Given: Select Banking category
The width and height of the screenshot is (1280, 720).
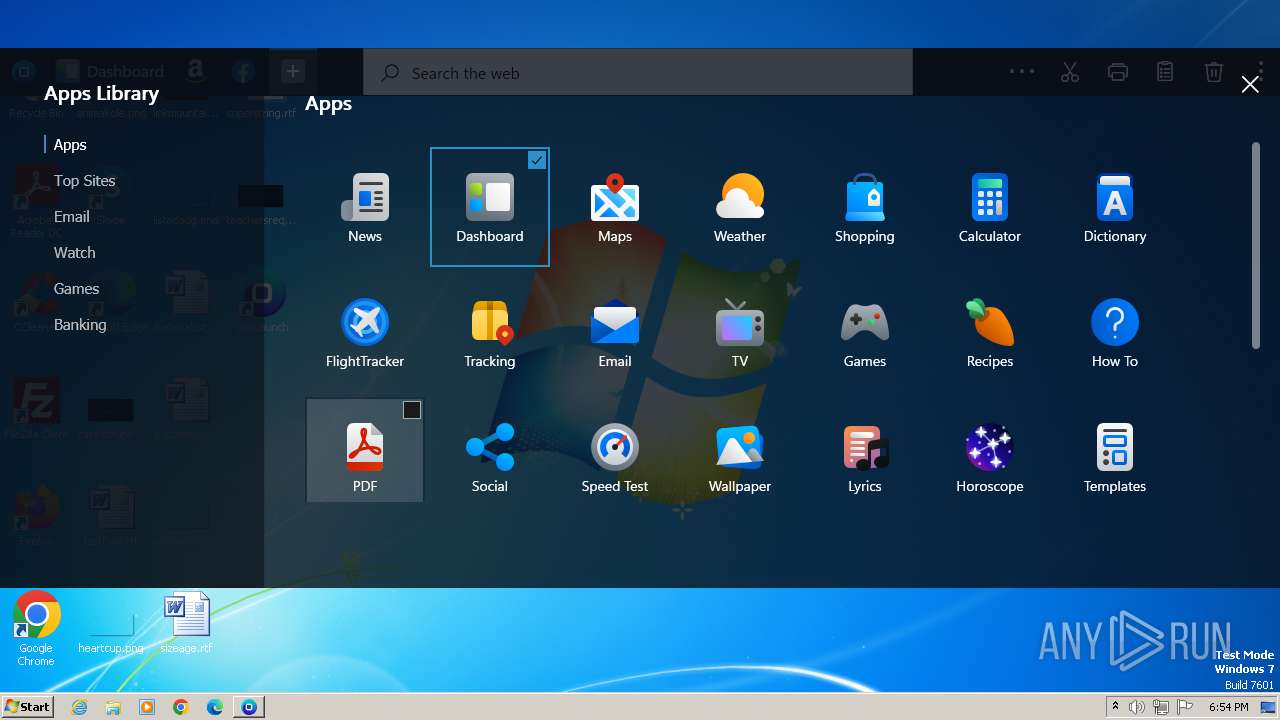Looking at the screenshot, I should click(80, 325).
